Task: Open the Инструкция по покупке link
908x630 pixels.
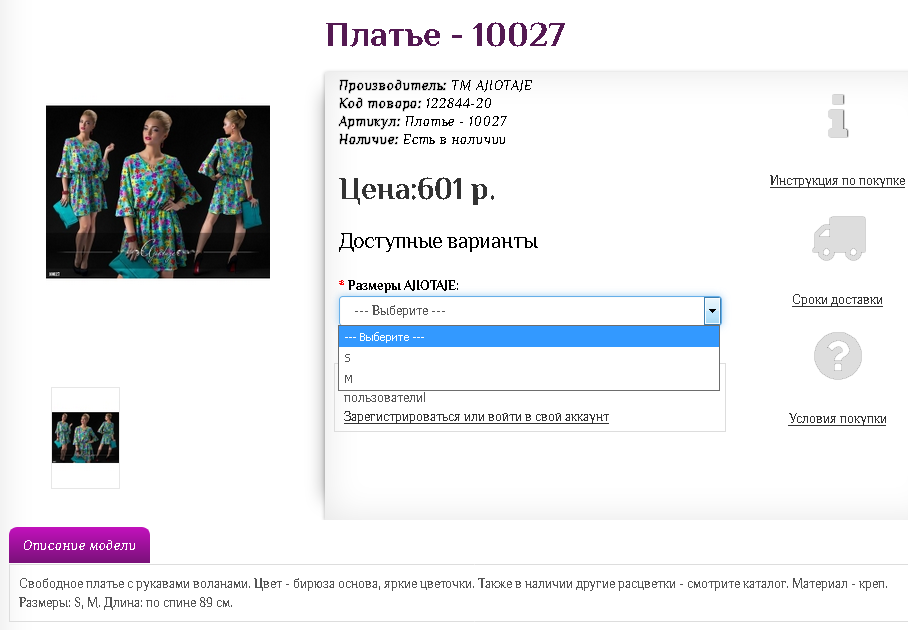Action: [x=837, y=181]
